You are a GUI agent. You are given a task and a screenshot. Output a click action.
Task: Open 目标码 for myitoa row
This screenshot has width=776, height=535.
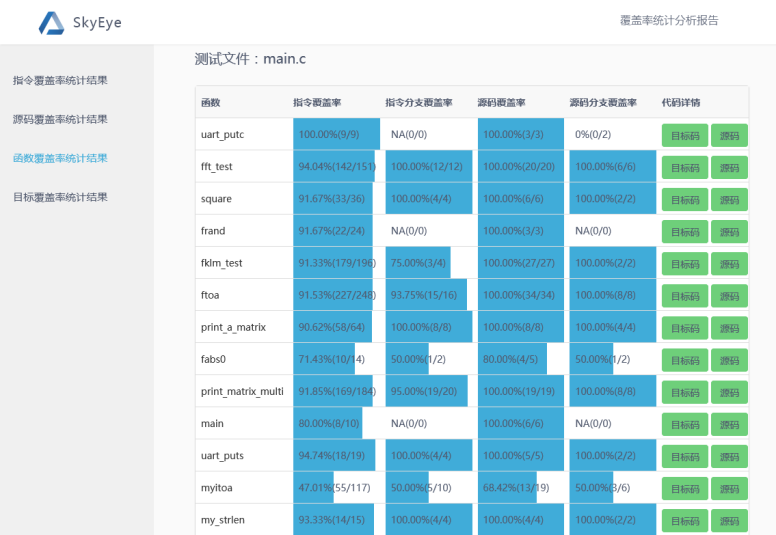point(685,489)
